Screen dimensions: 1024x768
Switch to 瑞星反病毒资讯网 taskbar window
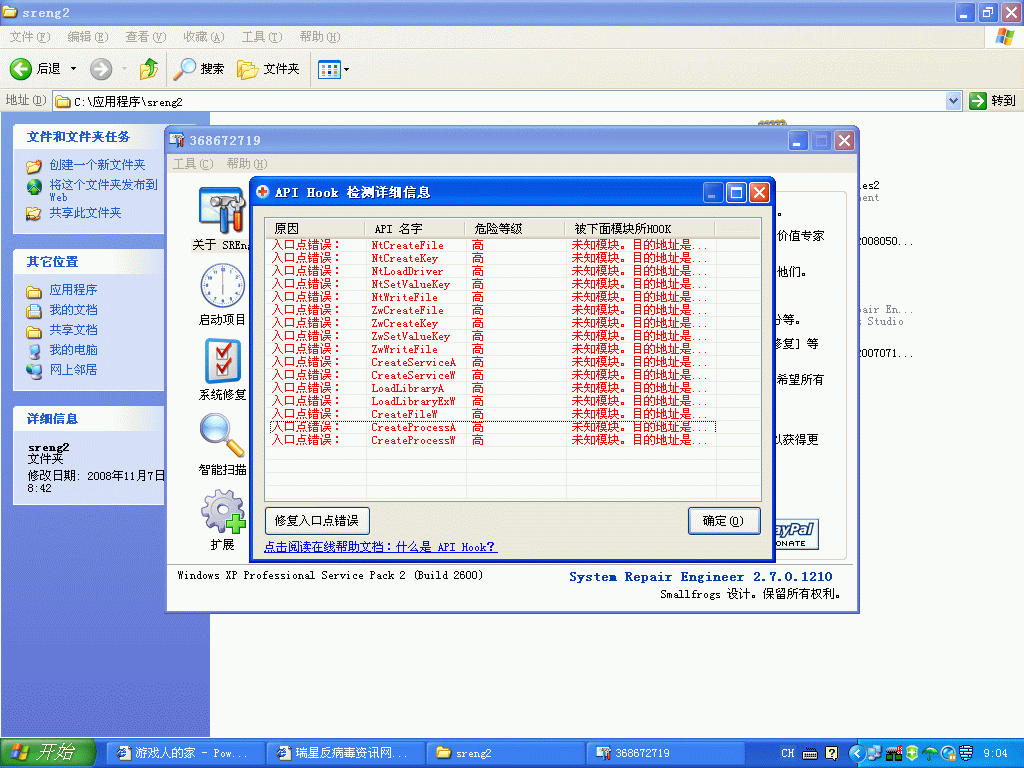(x=345, y=753)
